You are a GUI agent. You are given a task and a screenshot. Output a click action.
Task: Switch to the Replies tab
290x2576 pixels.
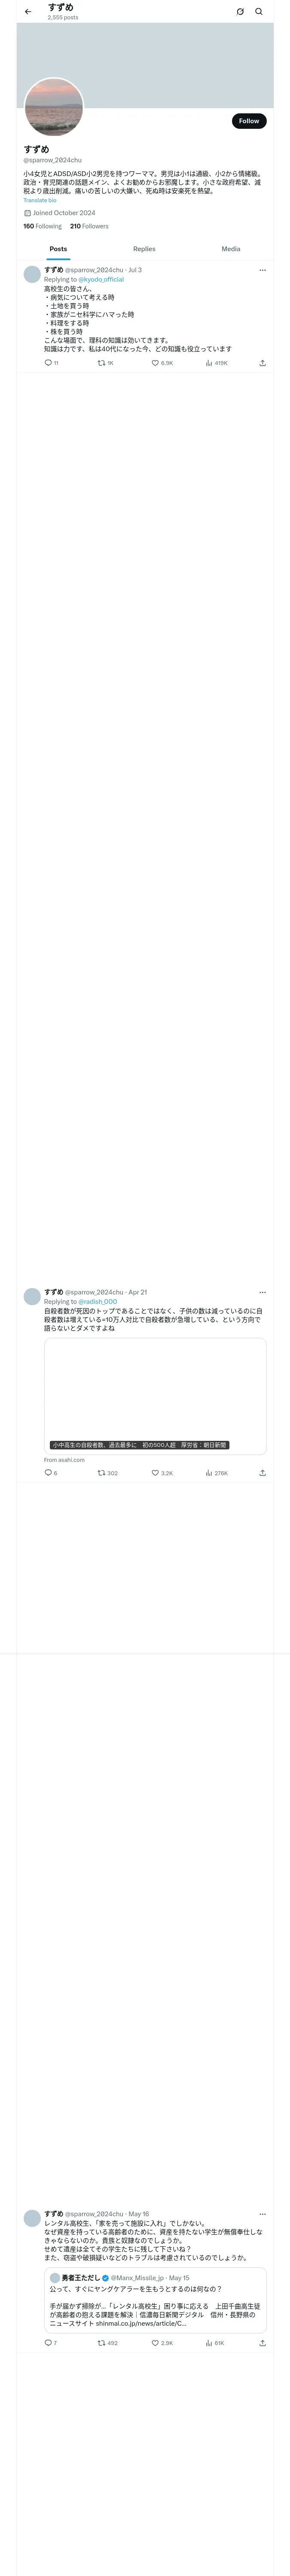pyautogui.click(x=144, y=249)
